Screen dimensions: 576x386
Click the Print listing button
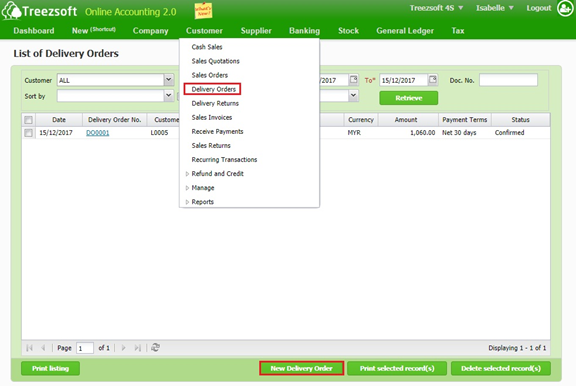coord(50,368)
